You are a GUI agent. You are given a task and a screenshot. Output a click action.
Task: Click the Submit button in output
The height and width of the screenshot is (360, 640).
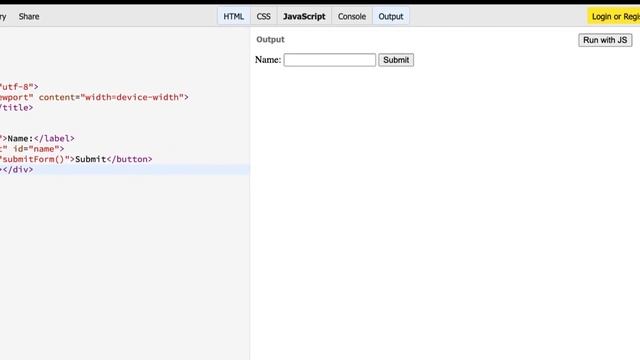tap(396, 60)
